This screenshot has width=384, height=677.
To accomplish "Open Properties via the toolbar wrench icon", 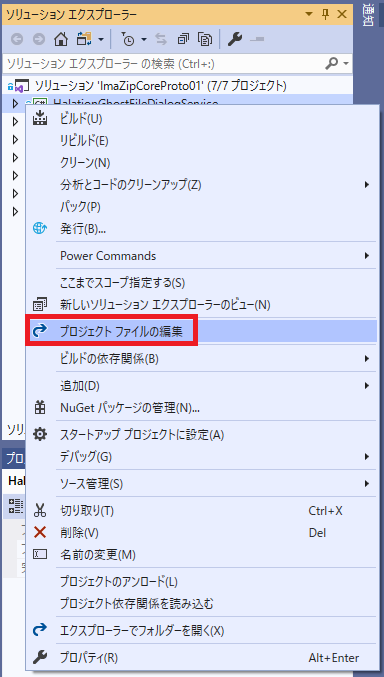I will pyautogui.click(x=235, y=39).
